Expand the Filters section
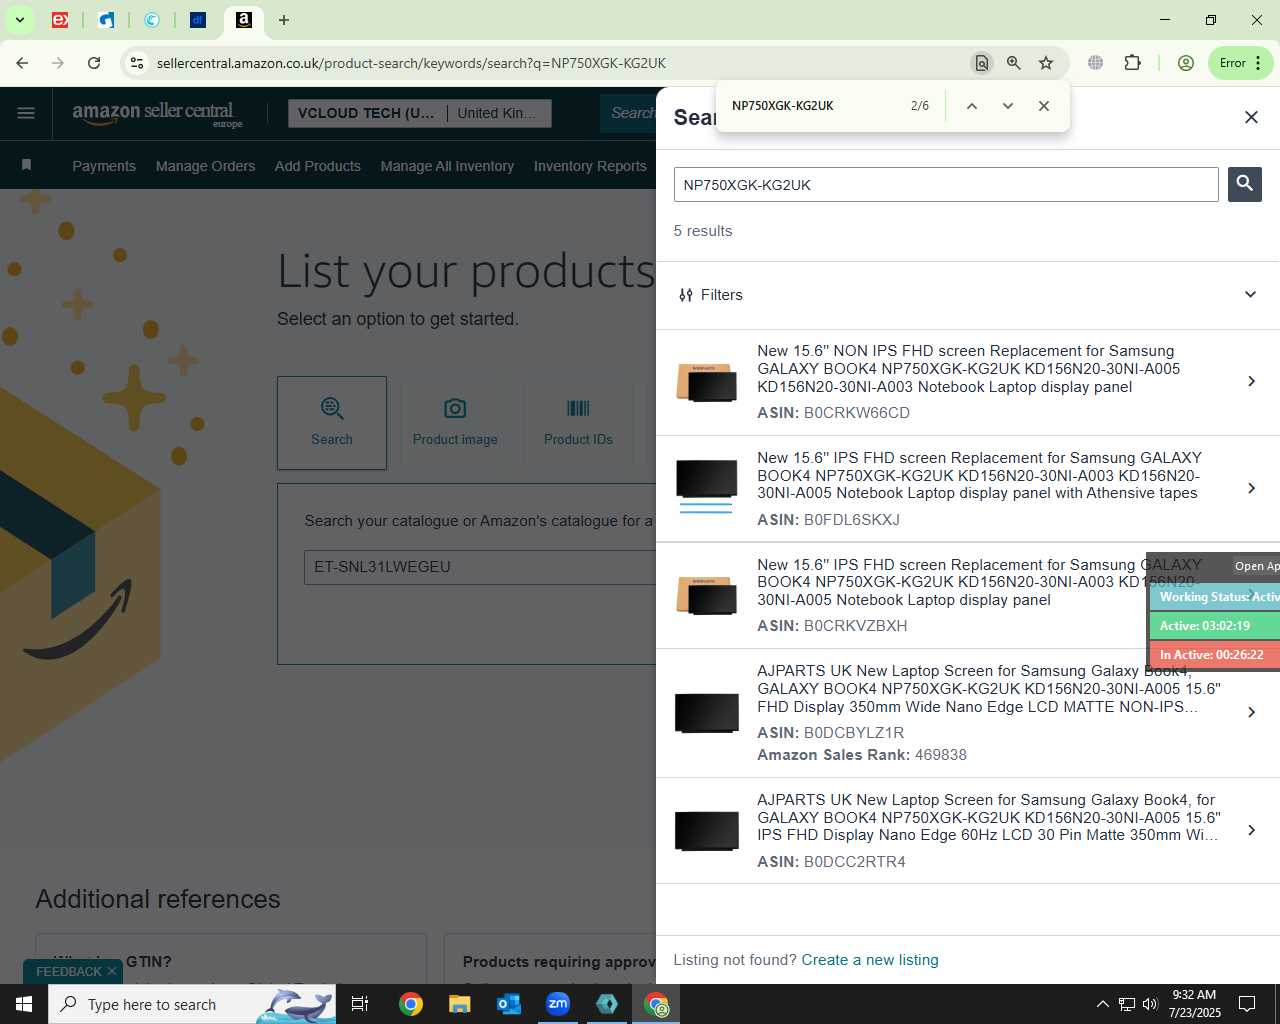This screenshot has height=1024, width=1280. (967, 295)
